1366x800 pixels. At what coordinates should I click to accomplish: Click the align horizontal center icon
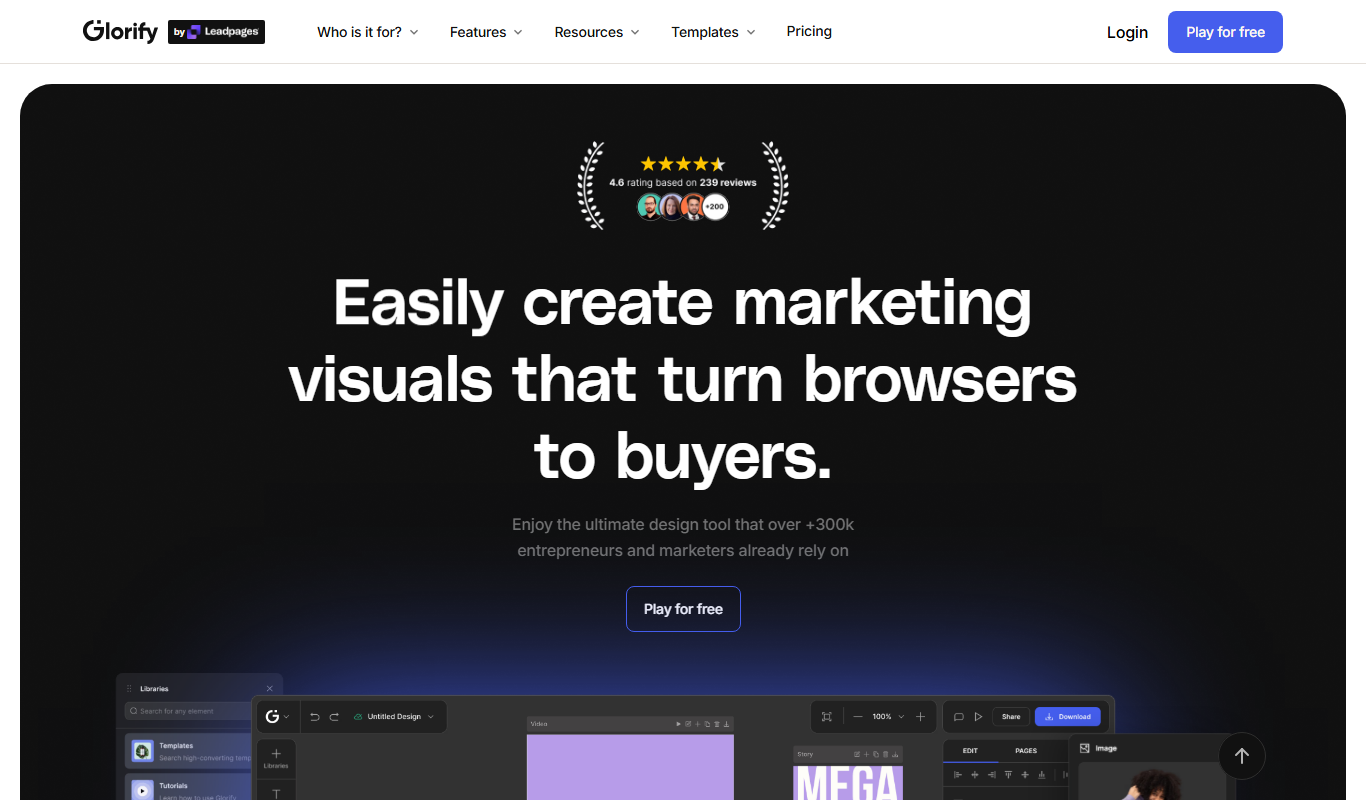click(x=974, y=775)
